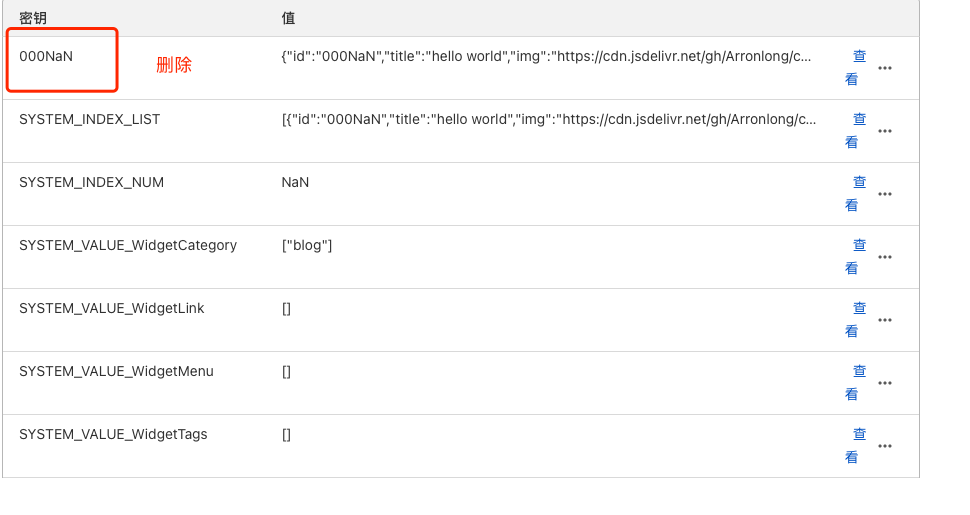Click 查看 for SYSTEM_VALUE_WidgetCategory
Viewport: 970px width, 515px height.
click(x=855, y=257)
